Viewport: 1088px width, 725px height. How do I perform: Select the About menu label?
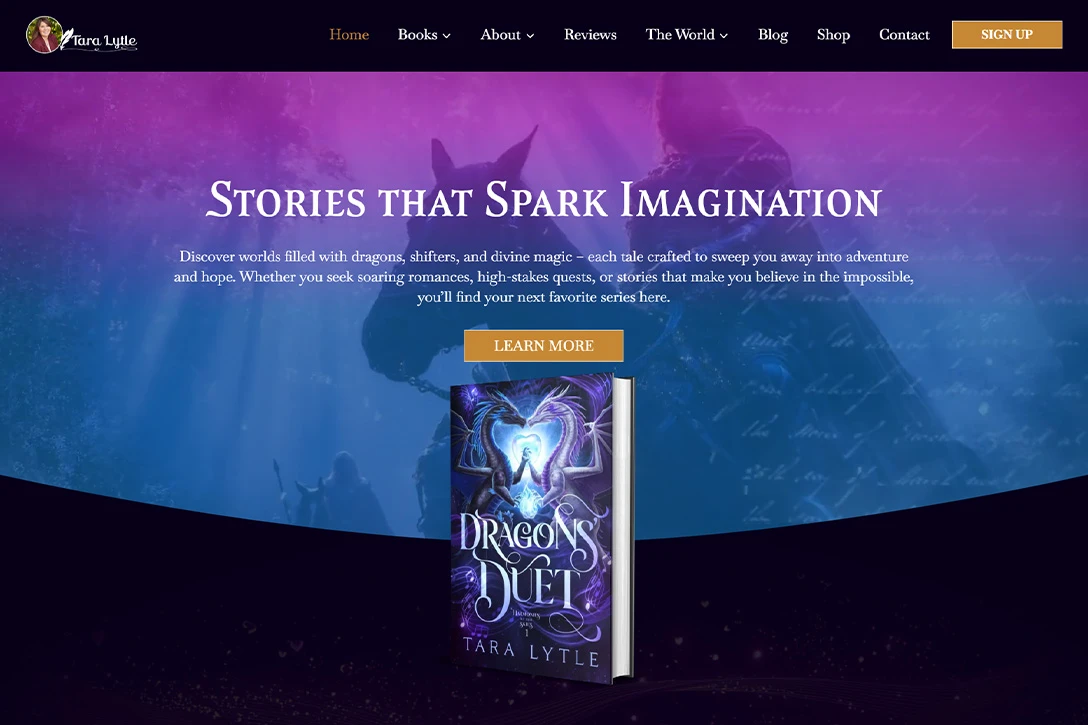coord(500,35)
